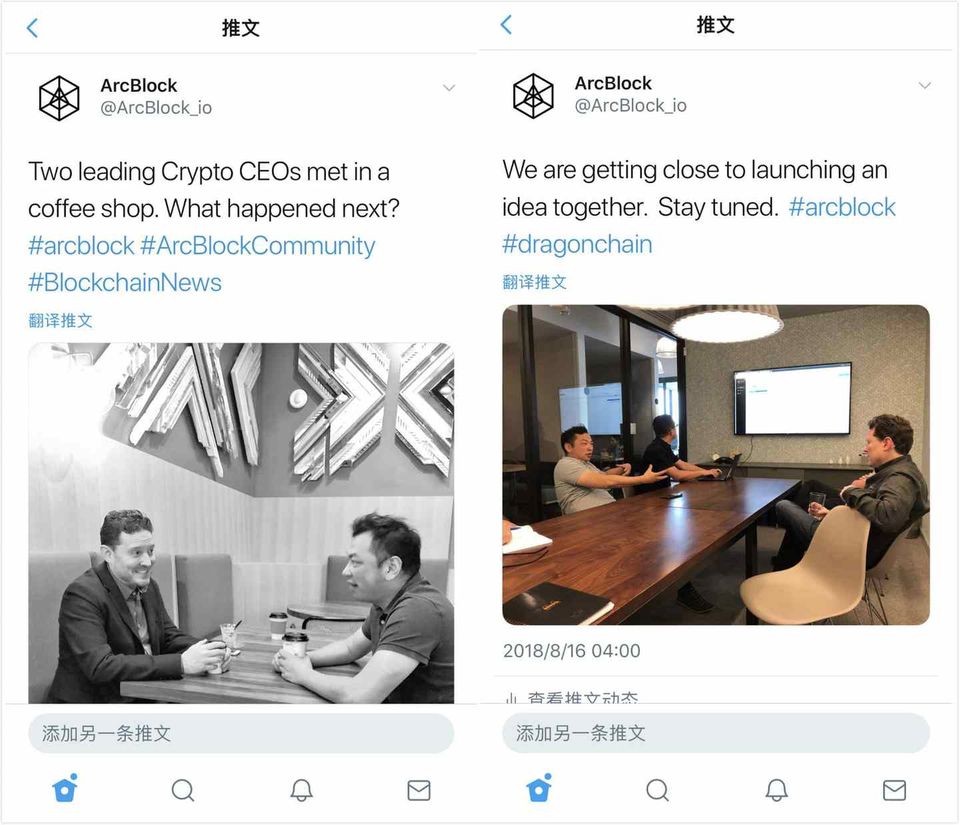The width and height of the screenshot is (960, 825).
Task: Open ArcBlock profile logo in left tweet
Action: [59, 98]
